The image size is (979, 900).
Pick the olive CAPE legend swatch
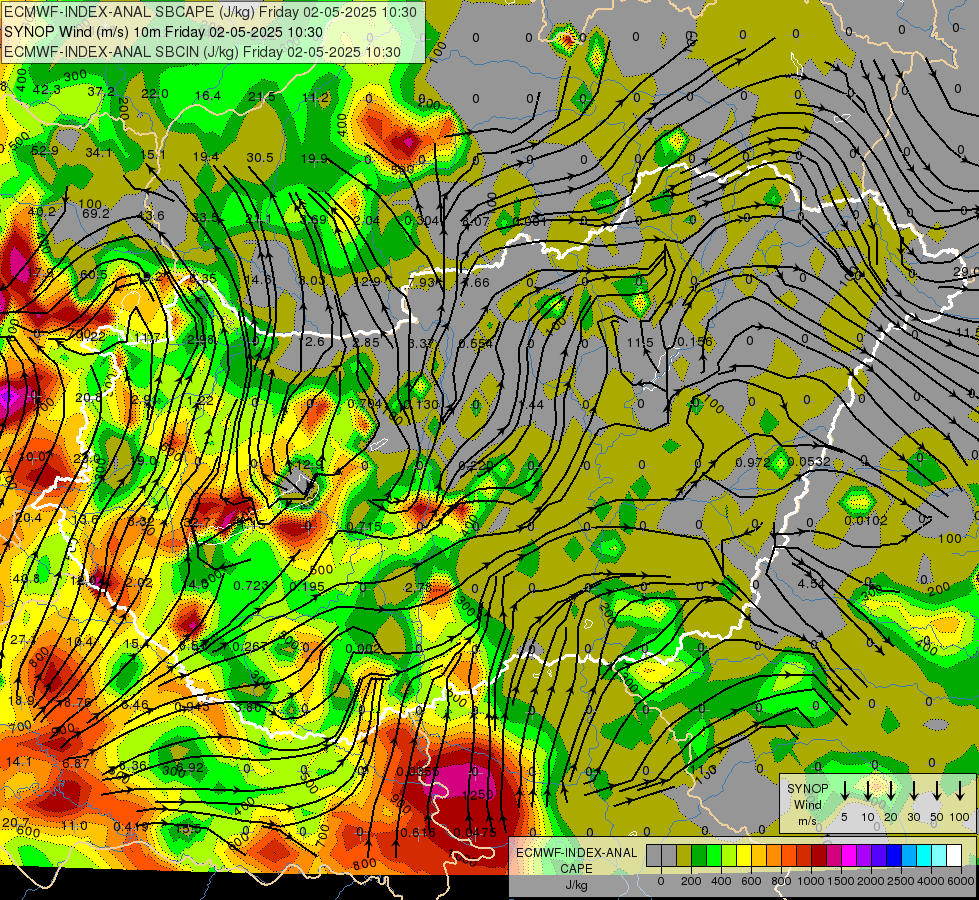coord(684,855)
